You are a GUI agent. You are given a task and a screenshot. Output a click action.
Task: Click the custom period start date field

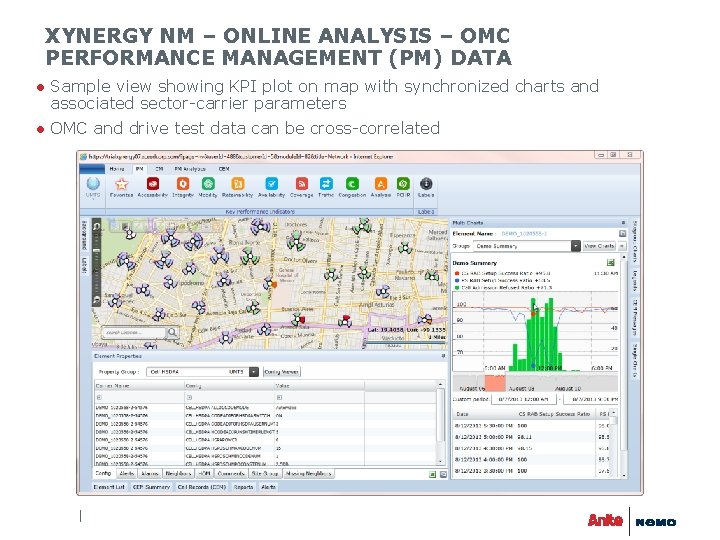pyautogui.click(x=524, y=399)
